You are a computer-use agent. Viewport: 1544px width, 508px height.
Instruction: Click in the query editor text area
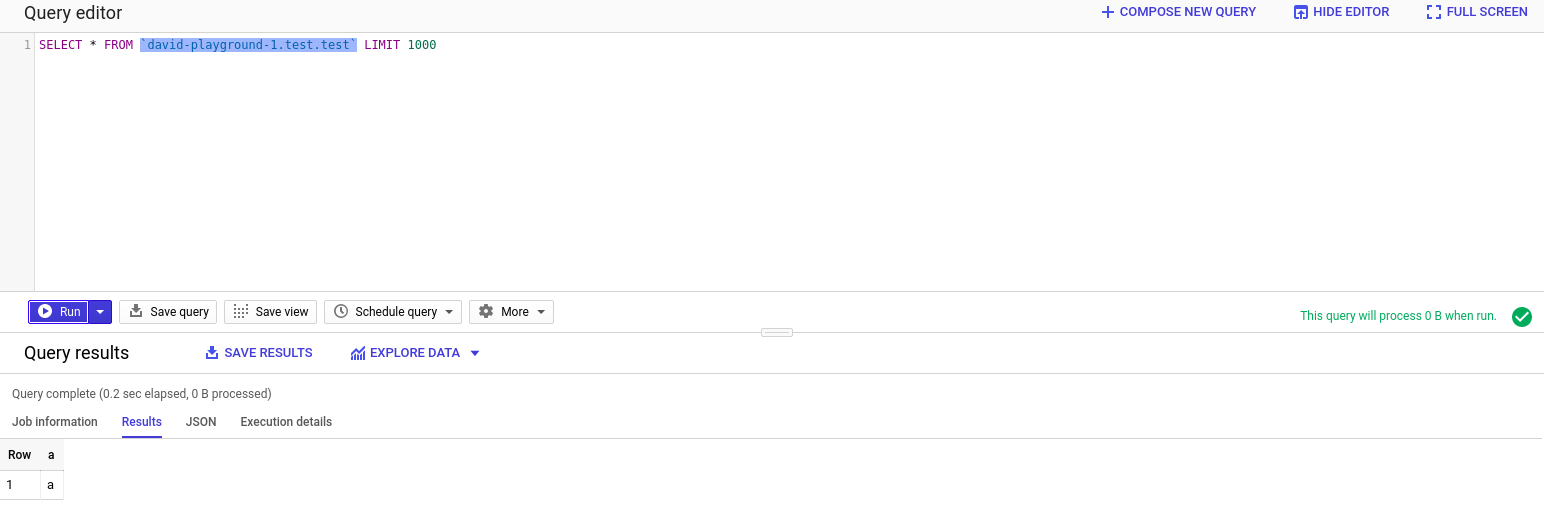[790, 160]
